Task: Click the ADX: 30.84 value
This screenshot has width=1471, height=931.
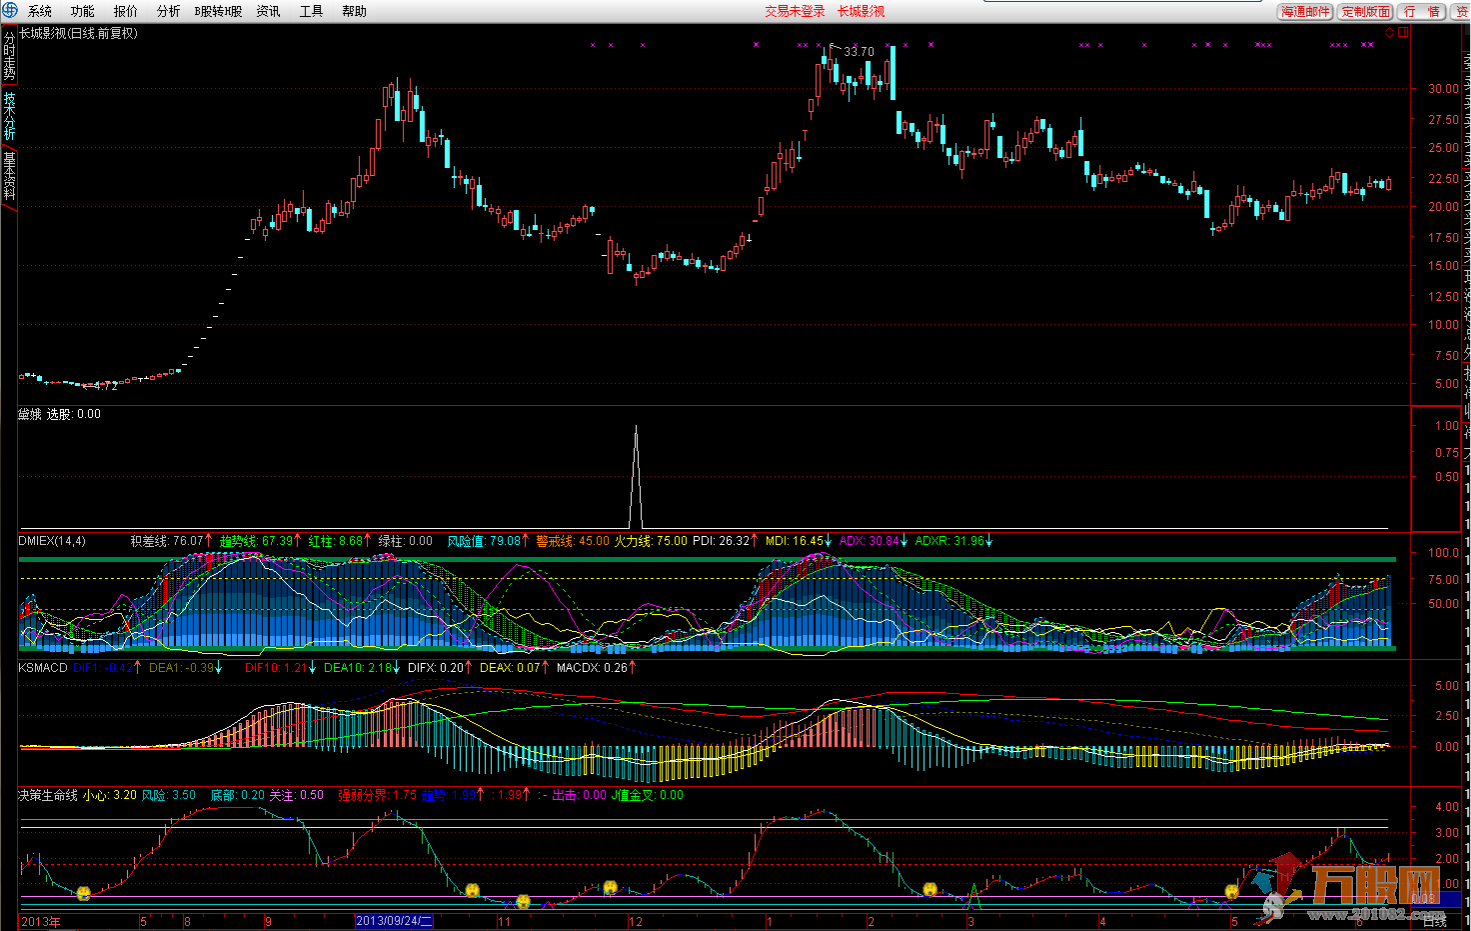Action: pyautogui.click(x=869, y=541)
